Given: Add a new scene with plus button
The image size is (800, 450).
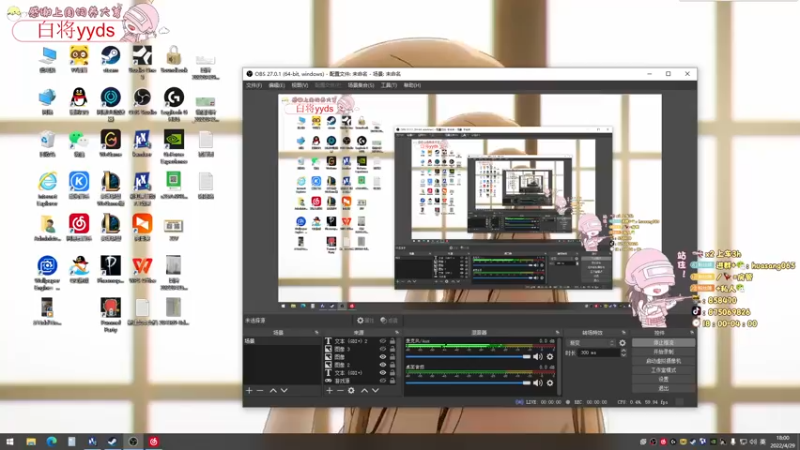Looking at the screenshot, I should coord(249,390).
